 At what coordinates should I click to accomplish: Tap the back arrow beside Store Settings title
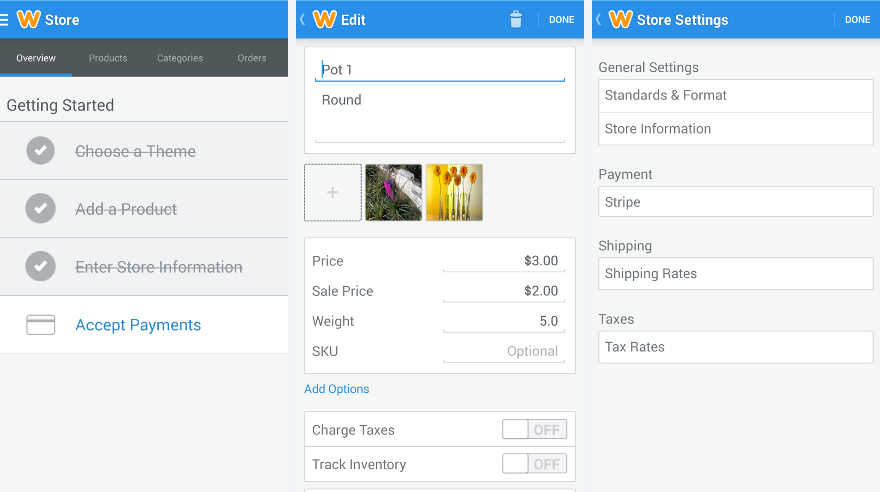click(598, 19)
